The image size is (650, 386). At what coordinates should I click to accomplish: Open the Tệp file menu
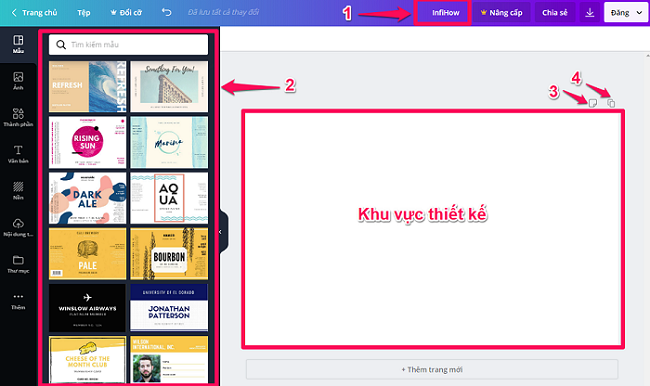(x=83, y=13)
